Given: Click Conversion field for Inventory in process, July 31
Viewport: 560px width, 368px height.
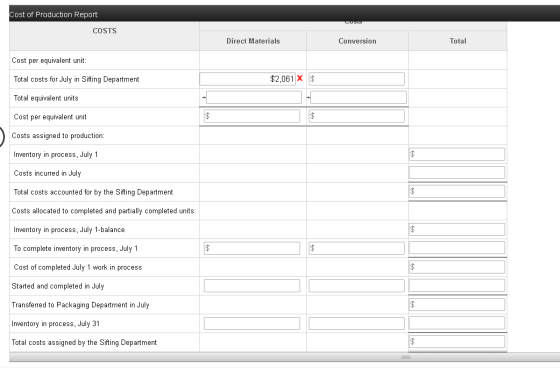Looking at the screenshot, I should tap(356, 323).
